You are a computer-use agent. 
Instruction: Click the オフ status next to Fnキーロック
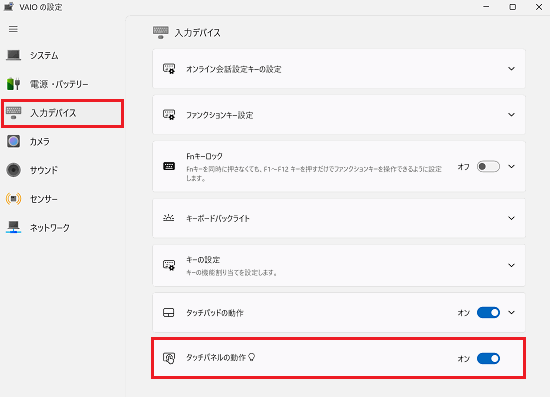(463, 167)
